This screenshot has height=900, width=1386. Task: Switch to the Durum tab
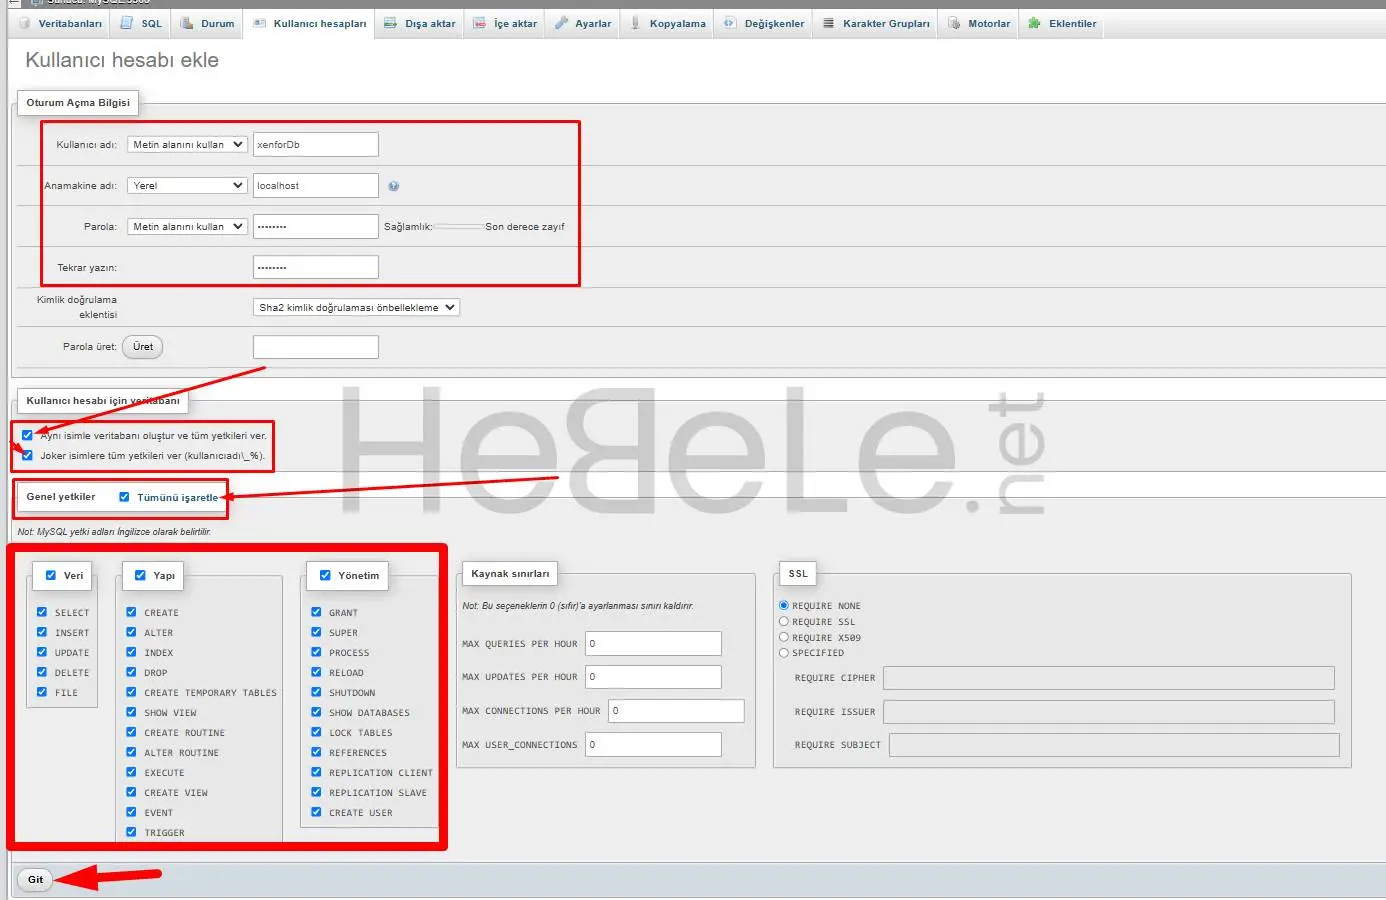tap(207, 23)
